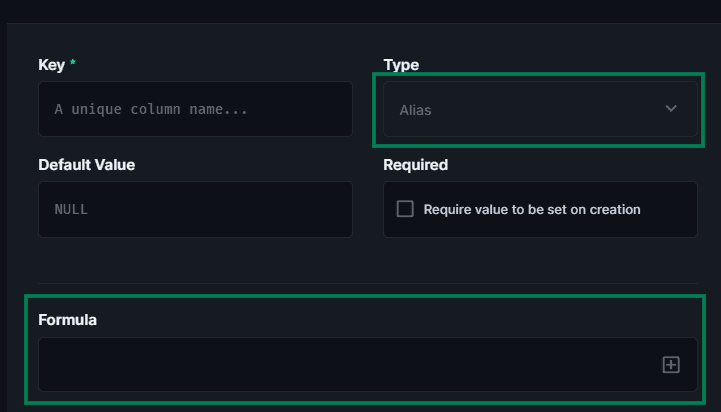Click the chevron arrow in Type field
721x412 pixels.
click(671, 109)
